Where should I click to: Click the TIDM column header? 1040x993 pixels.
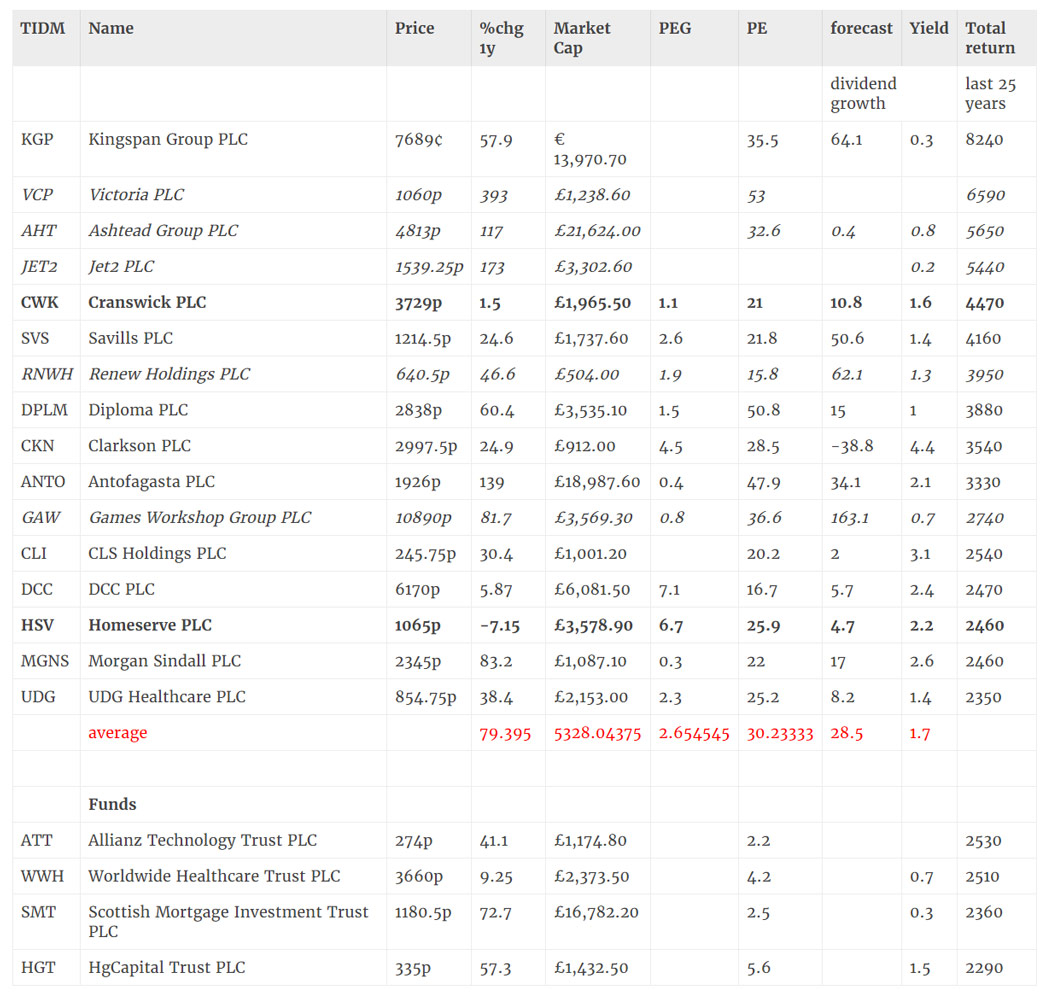42,28
